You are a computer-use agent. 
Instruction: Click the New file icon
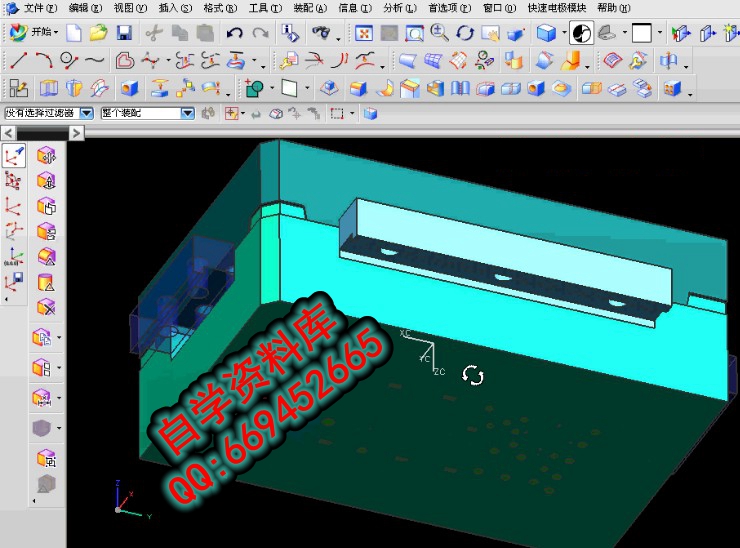(73, 33)
